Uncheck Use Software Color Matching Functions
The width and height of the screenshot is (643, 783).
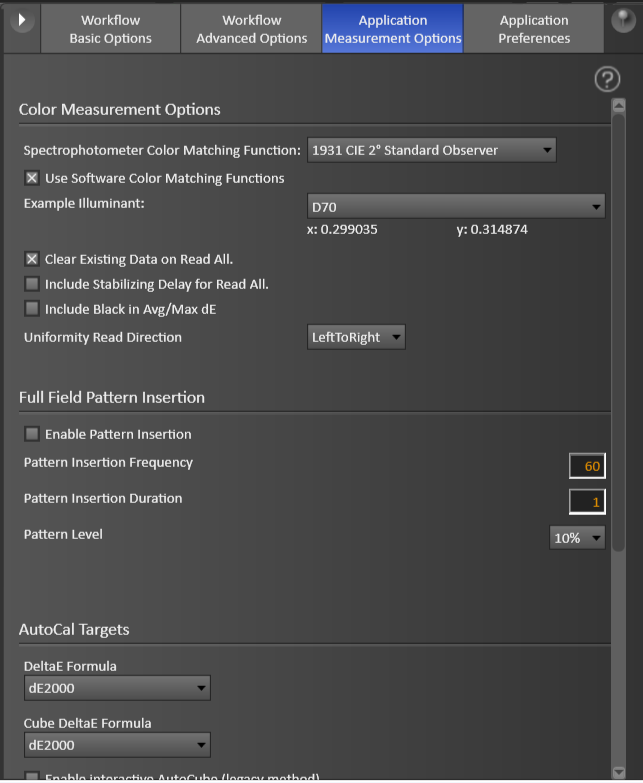pos(32,178)
